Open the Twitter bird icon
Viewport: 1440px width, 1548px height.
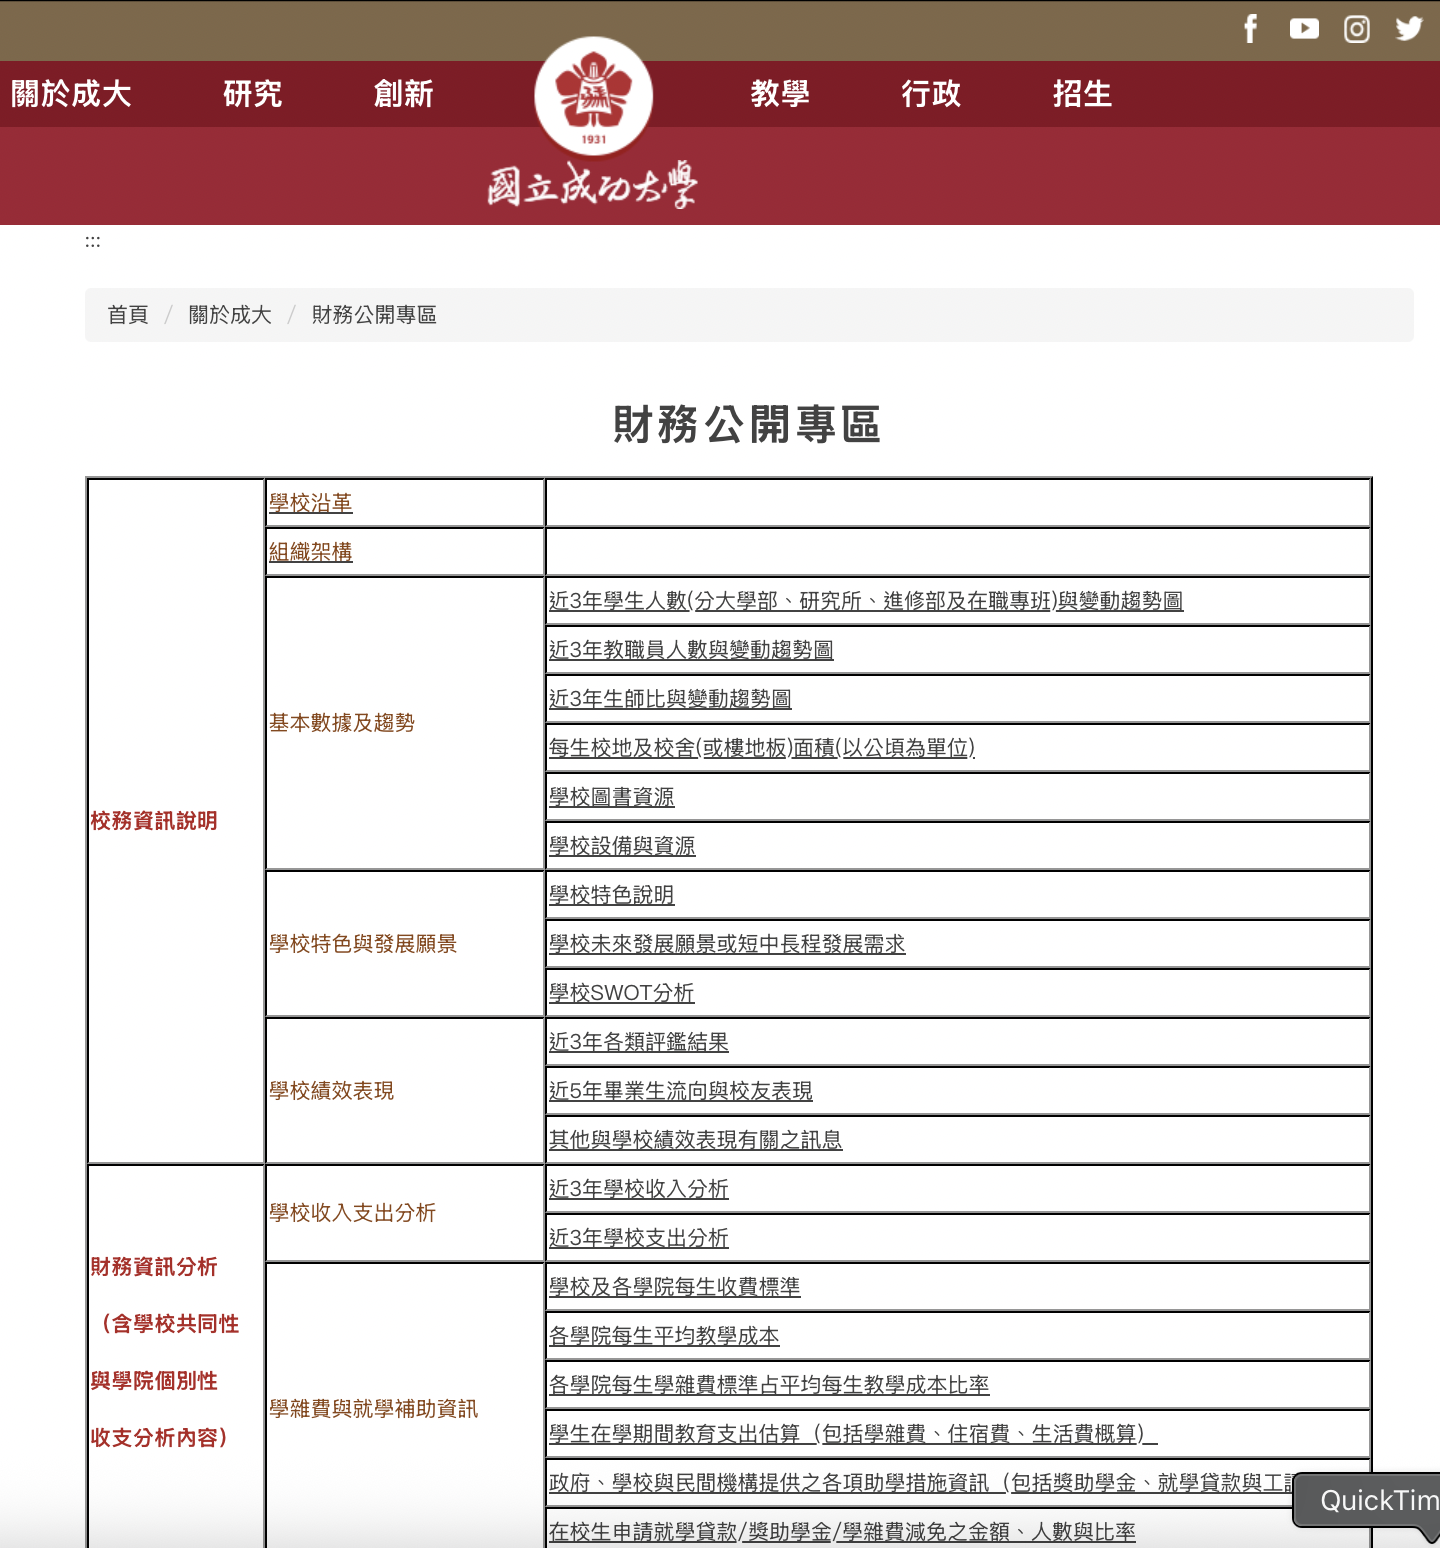point(1409,29)
